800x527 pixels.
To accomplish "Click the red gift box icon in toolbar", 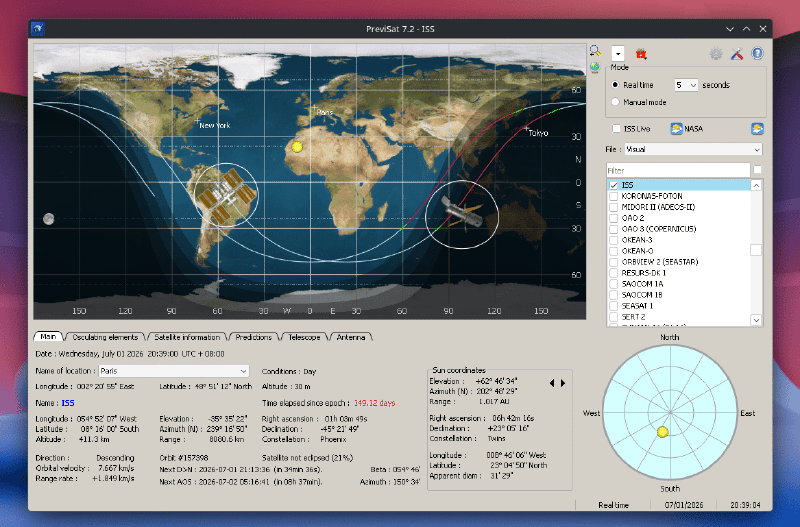I will [641, 54].
